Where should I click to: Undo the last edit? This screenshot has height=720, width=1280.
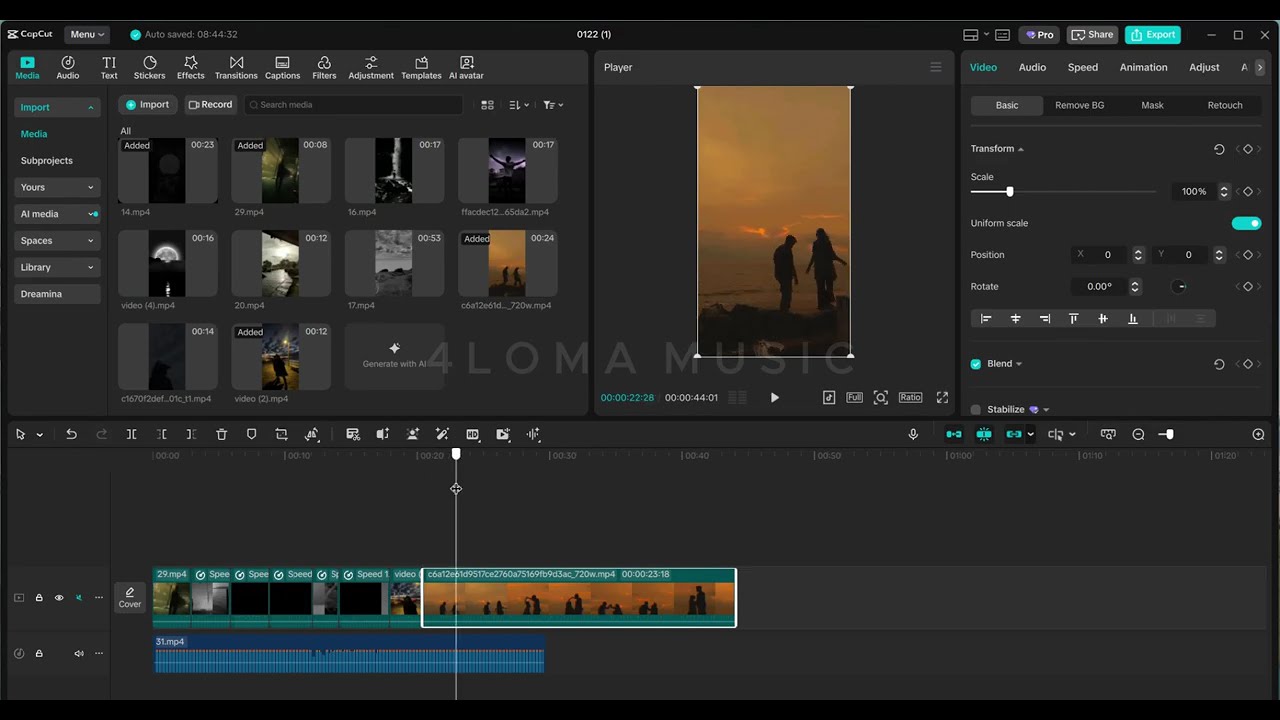(71, 434)
